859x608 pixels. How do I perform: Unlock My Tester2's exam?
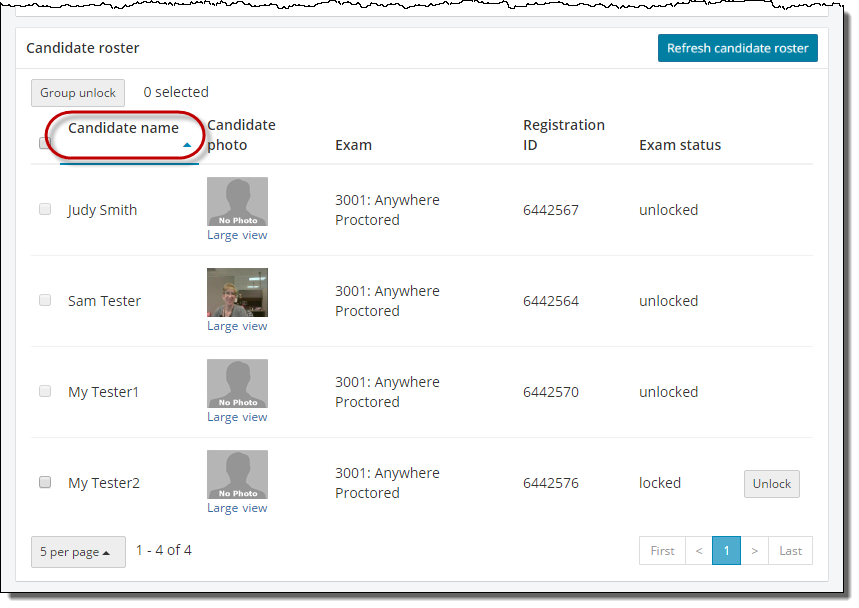771,484
